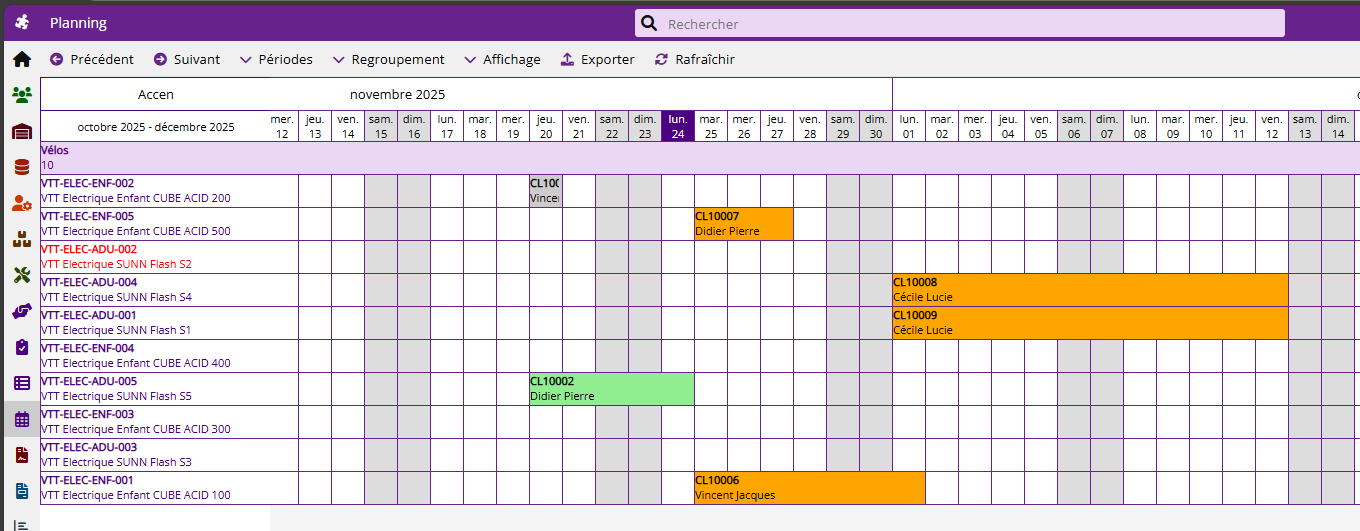Refresh the planning with Rafraîchir

tap(694, 60)
